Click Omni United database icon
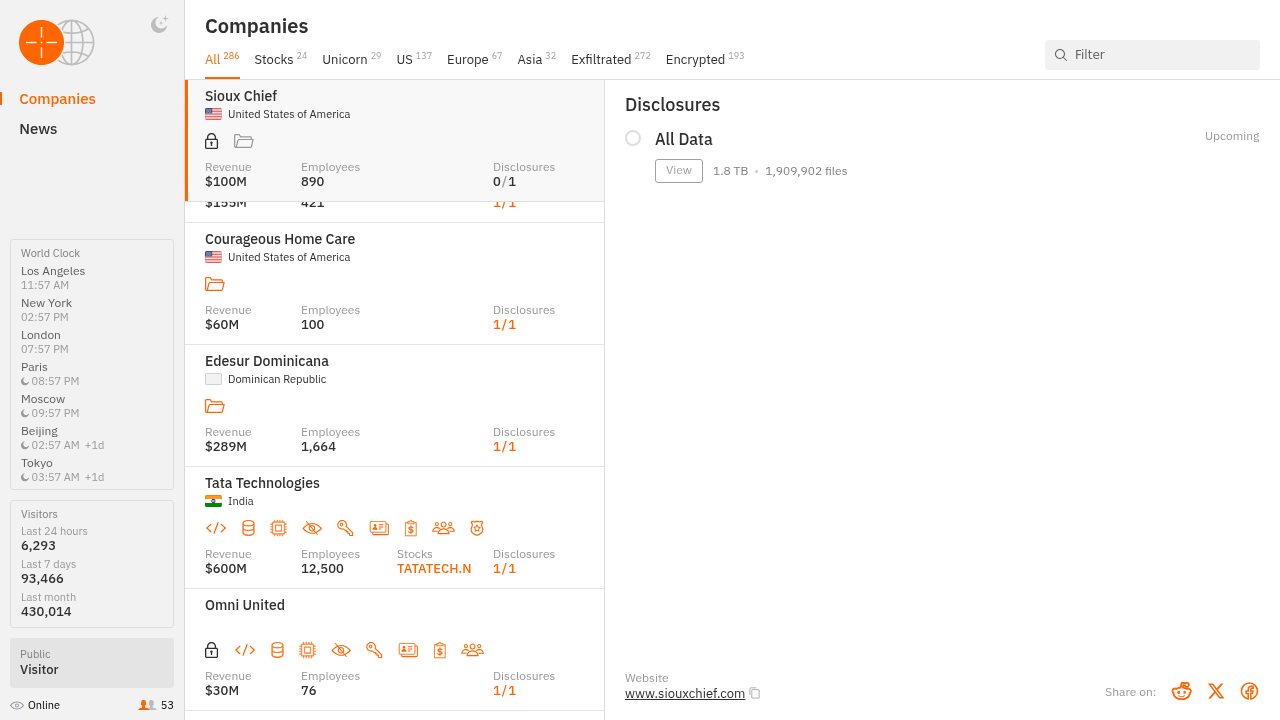1280x720 pixels. click(277, 650)
